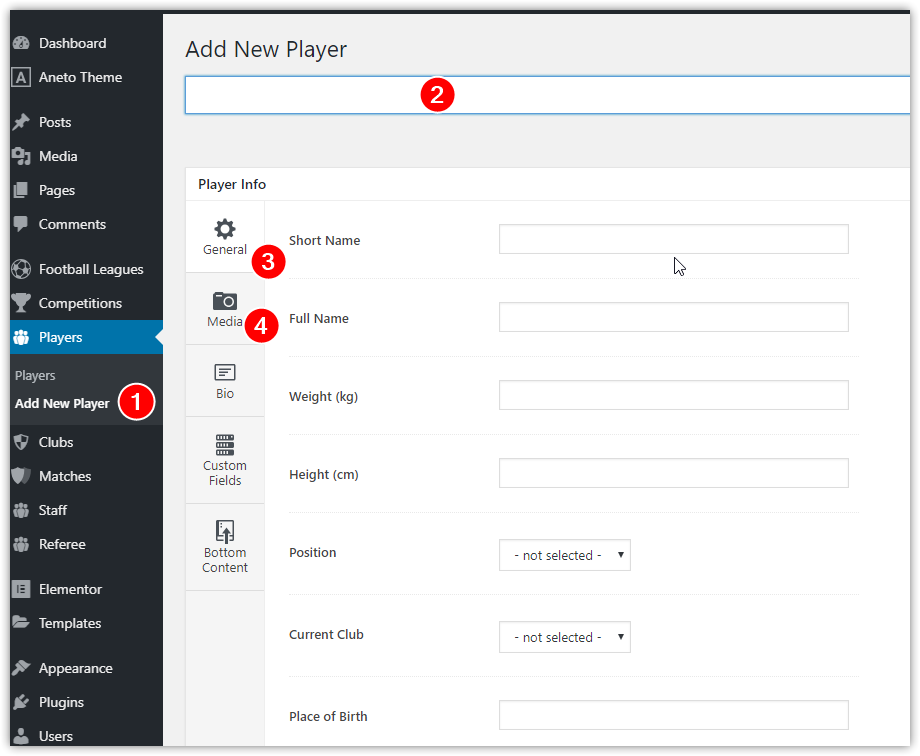Click the Dashboard gauge icon
This screenshot has height=756, width=920.
point(21,43)
